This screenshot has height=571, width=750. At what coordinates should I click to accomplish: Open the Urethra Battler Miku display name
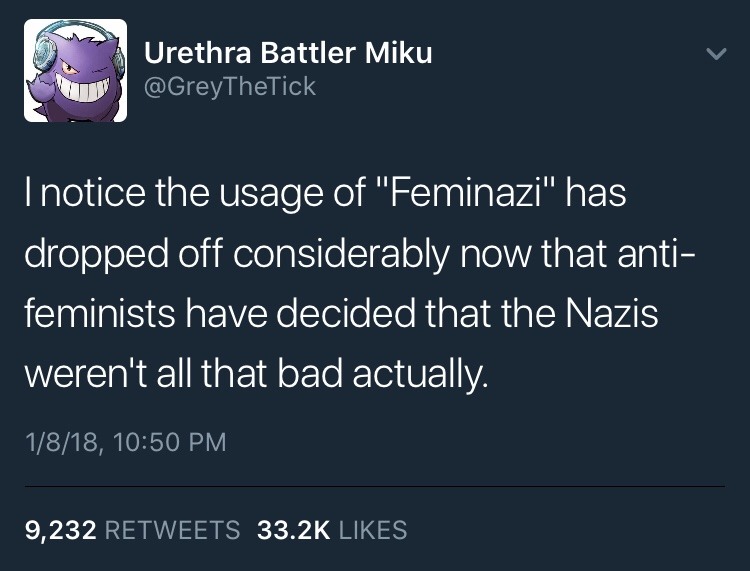(289, 52)
